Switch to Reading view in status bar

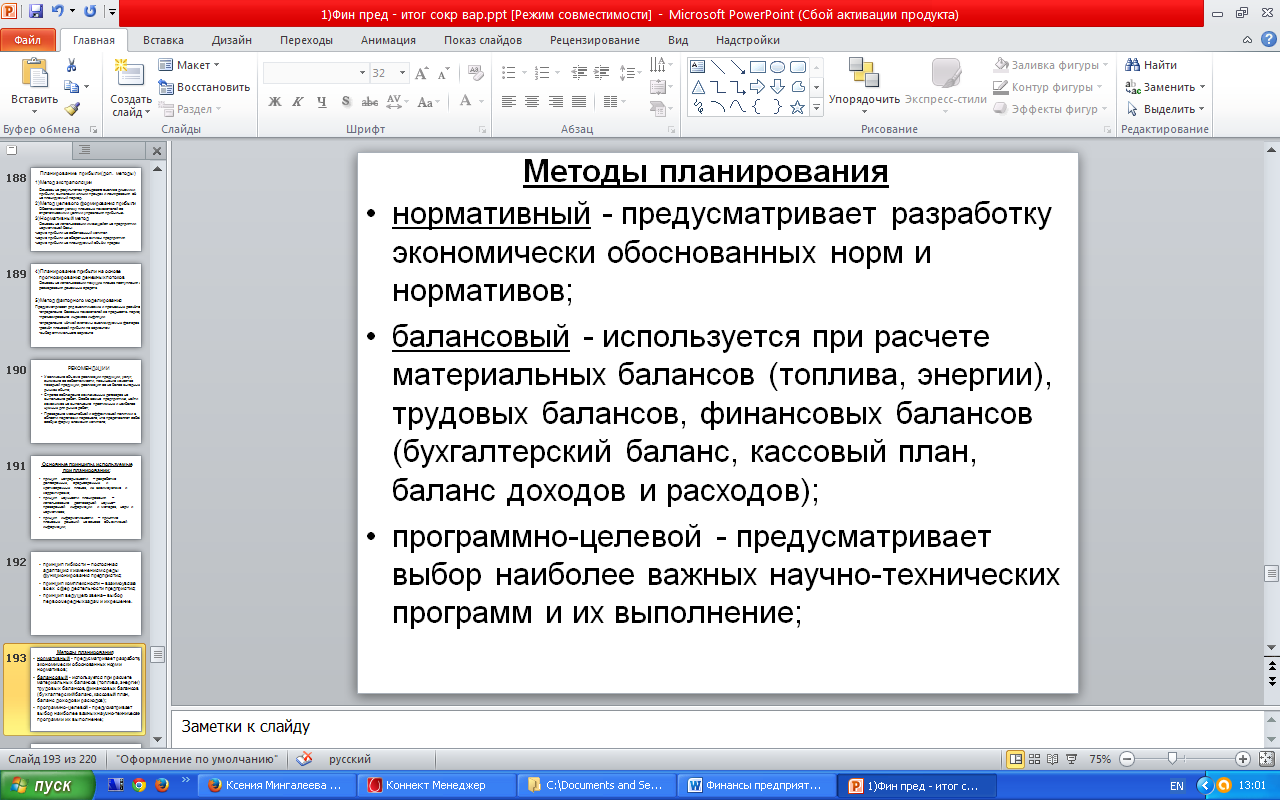(1053, 759)
